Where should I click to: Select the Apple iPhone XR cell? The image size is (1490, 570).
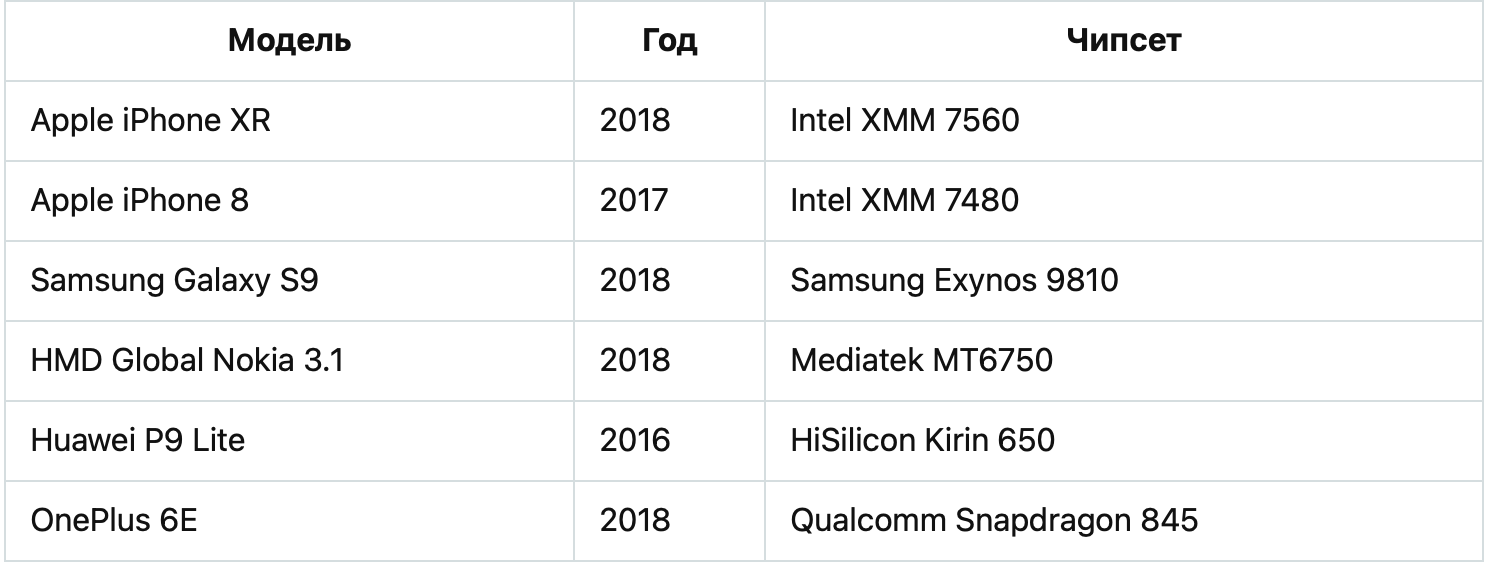click(x=289, y=121)
